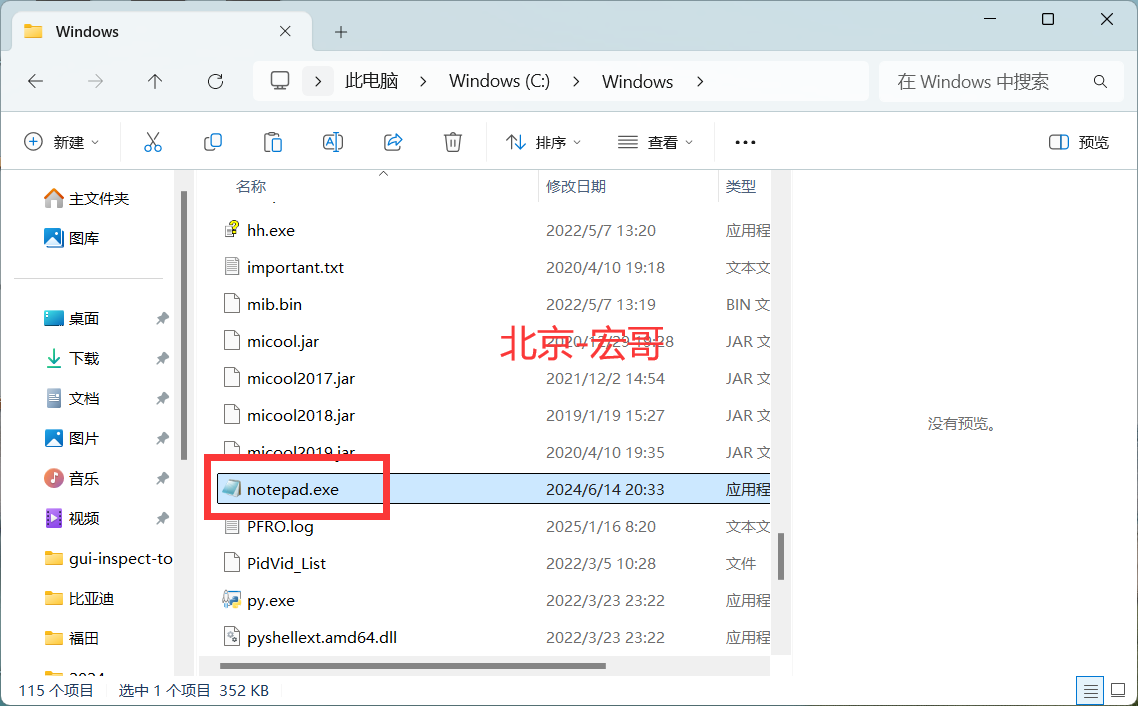Unpin 桌面 using its pin icon

163,318
